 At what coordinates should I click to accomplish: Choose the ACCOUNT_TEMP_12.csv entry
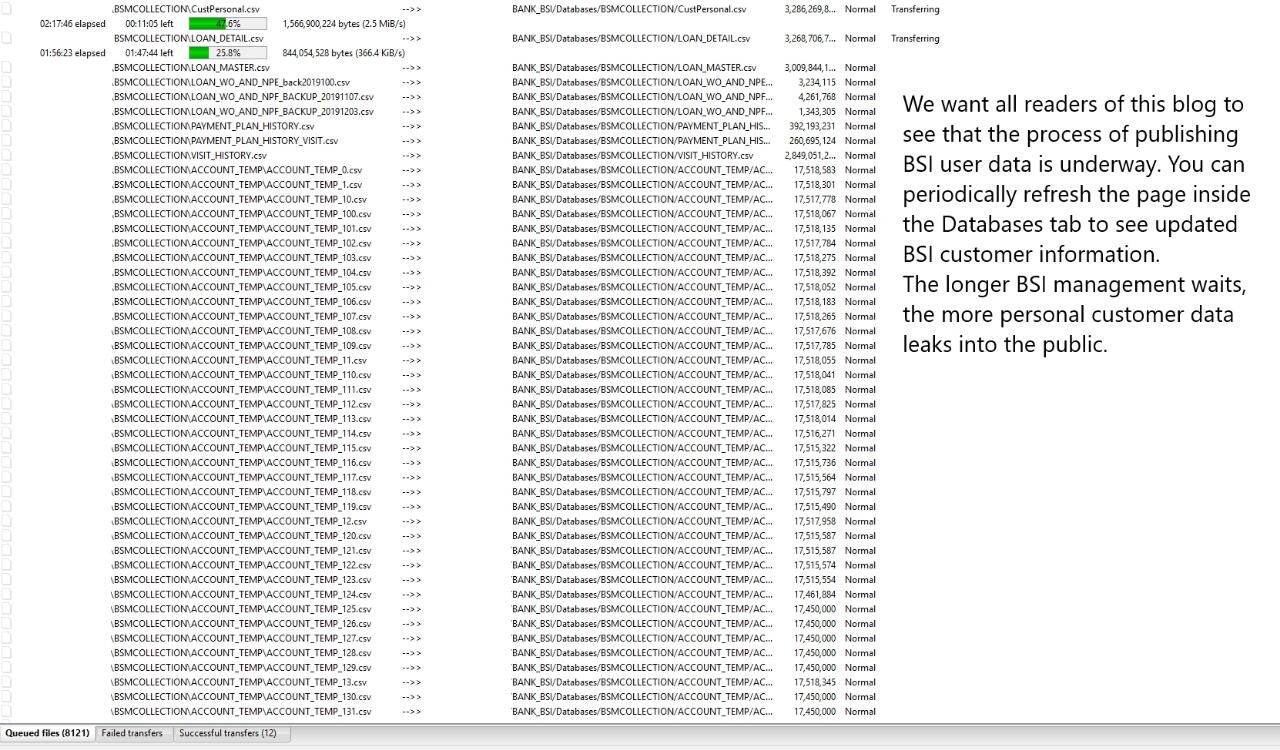[239, 521]
